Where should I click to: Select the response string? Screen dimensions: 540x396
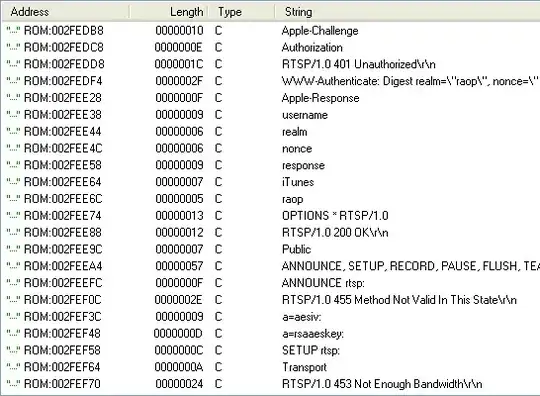coord(303,166)
